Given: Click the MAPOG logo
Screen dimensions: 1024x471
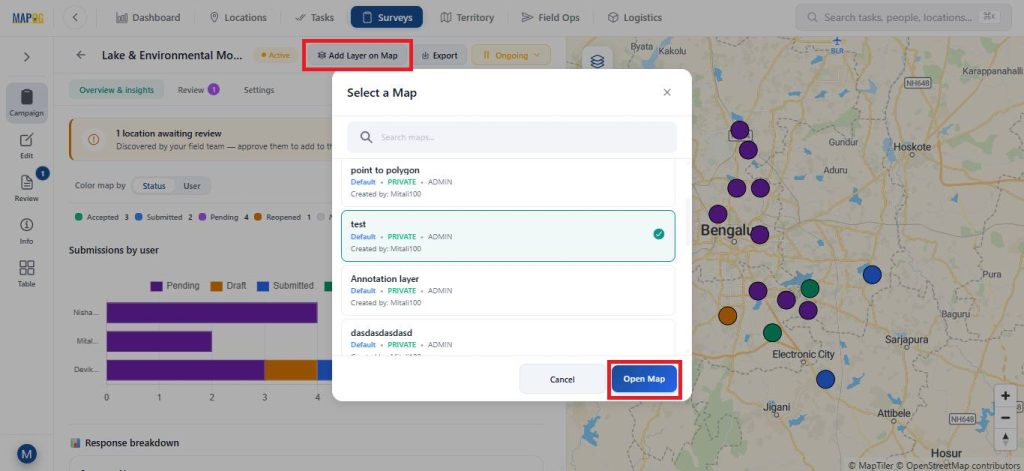Looking at the screenshot, I should coord(27,18).
